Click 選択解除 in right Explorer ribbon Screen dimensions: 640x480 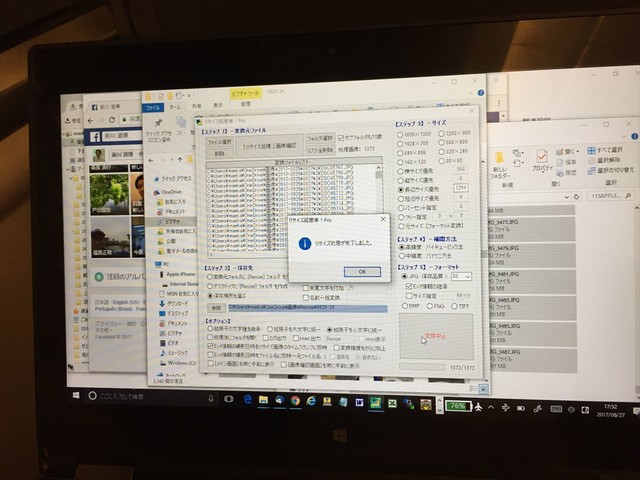point(604,160)
